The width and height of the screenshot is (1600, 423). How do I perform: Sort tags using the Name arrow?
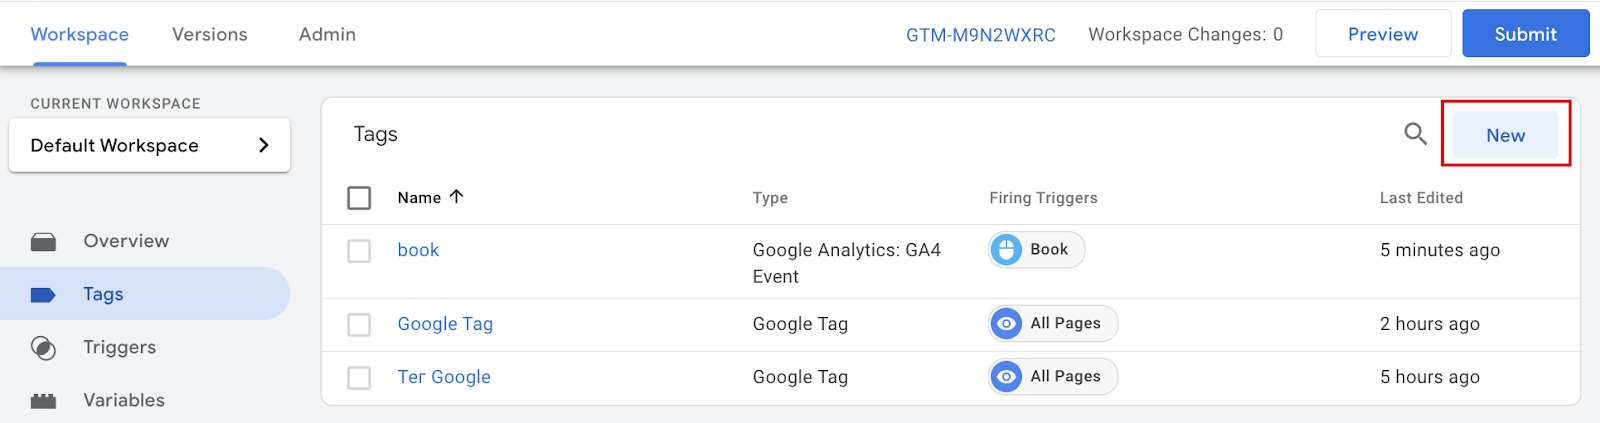(x=457, y=197)
